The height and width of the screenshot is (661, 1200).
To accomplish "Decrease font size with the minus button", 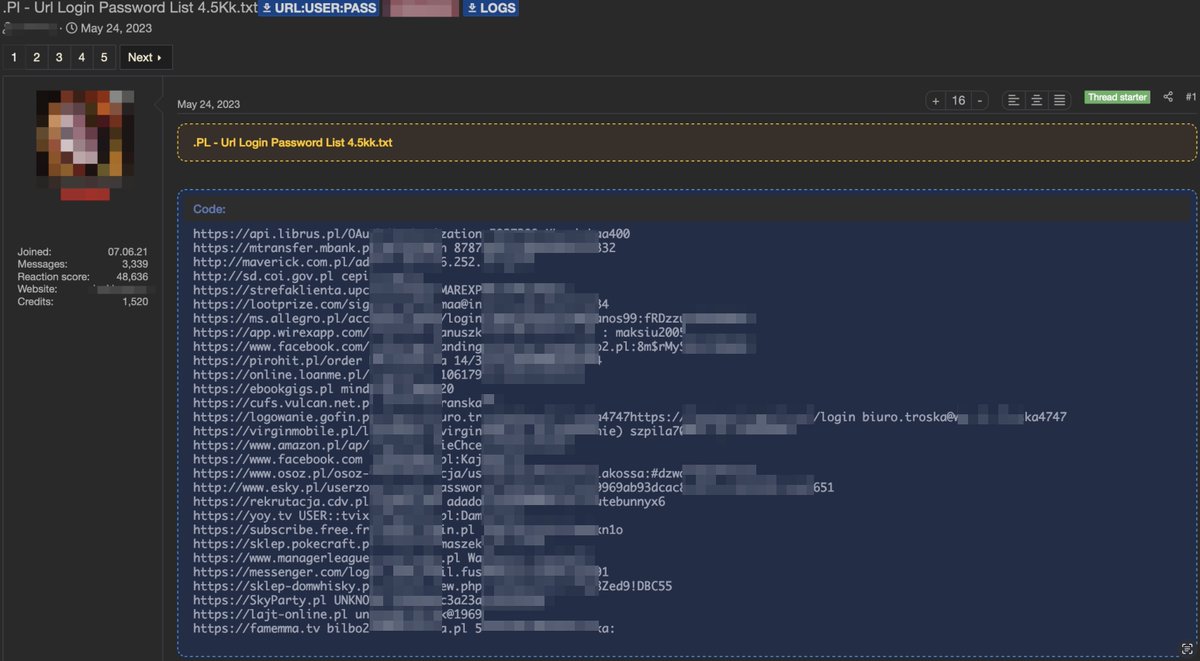I will point(980,100).
